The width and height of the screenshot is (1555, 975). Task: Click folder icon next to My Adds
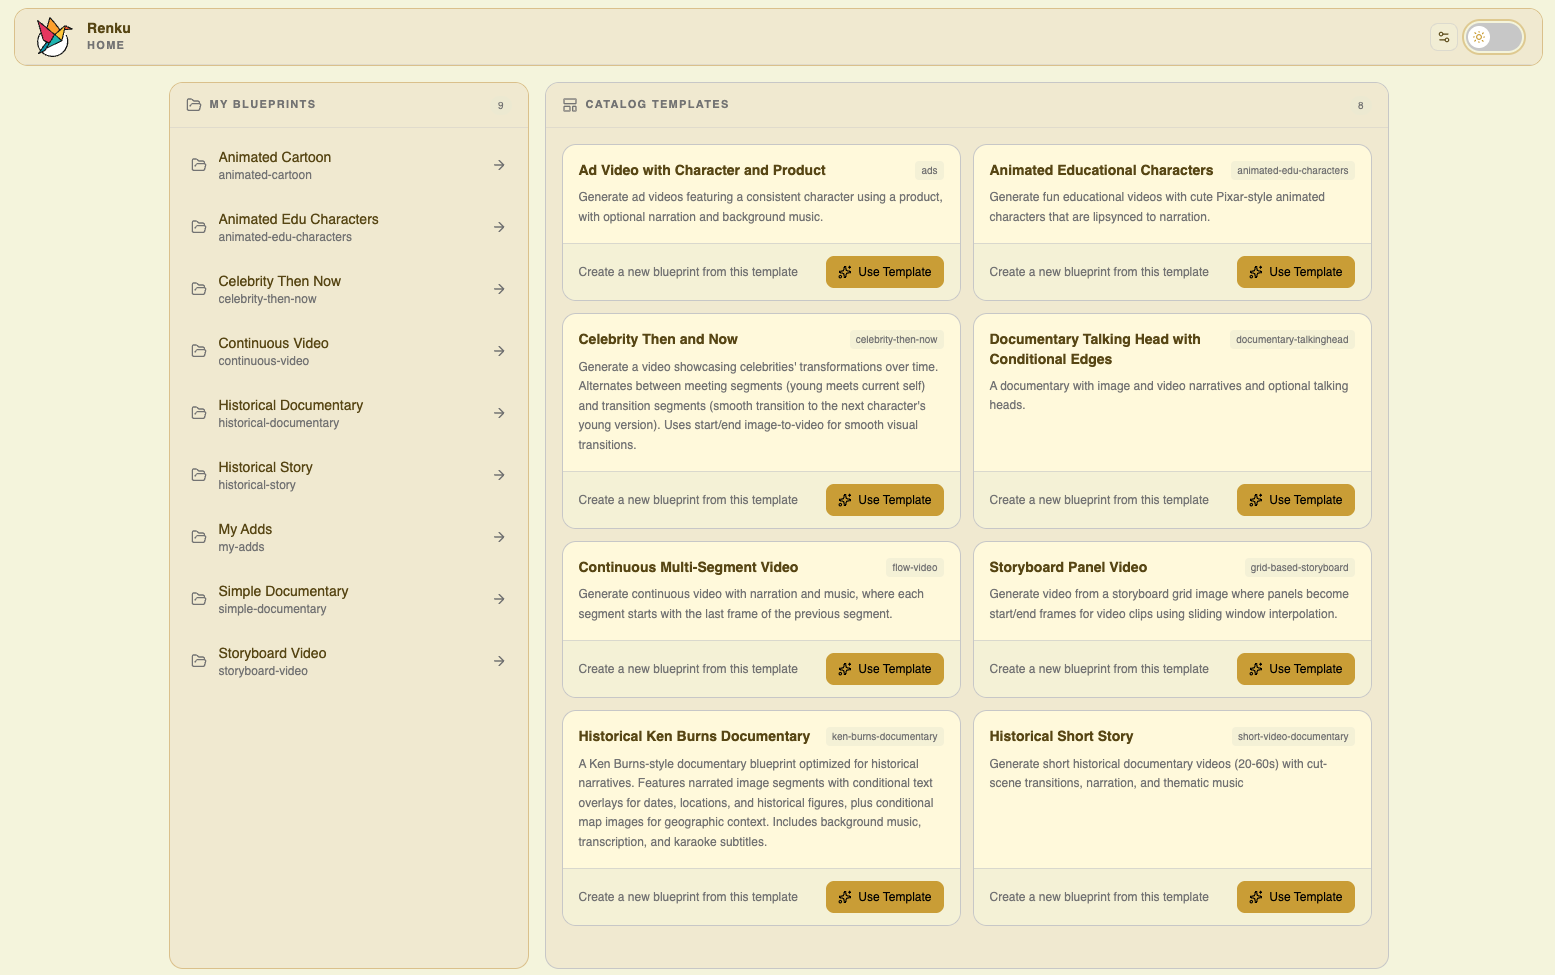click(199, 537)
